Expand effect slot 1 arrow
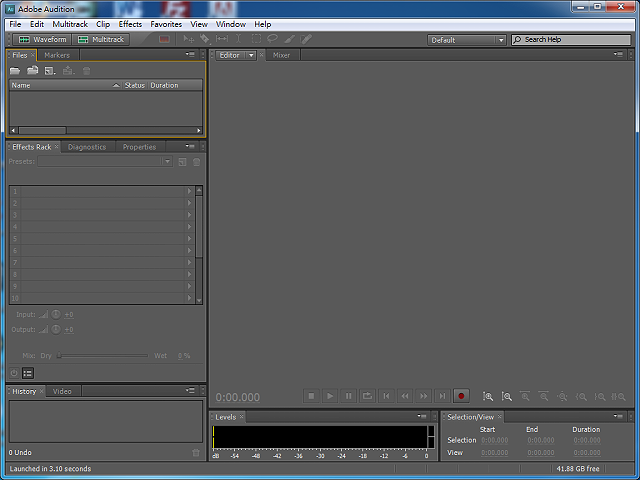The image size is (640, 480). coord(189,191)
